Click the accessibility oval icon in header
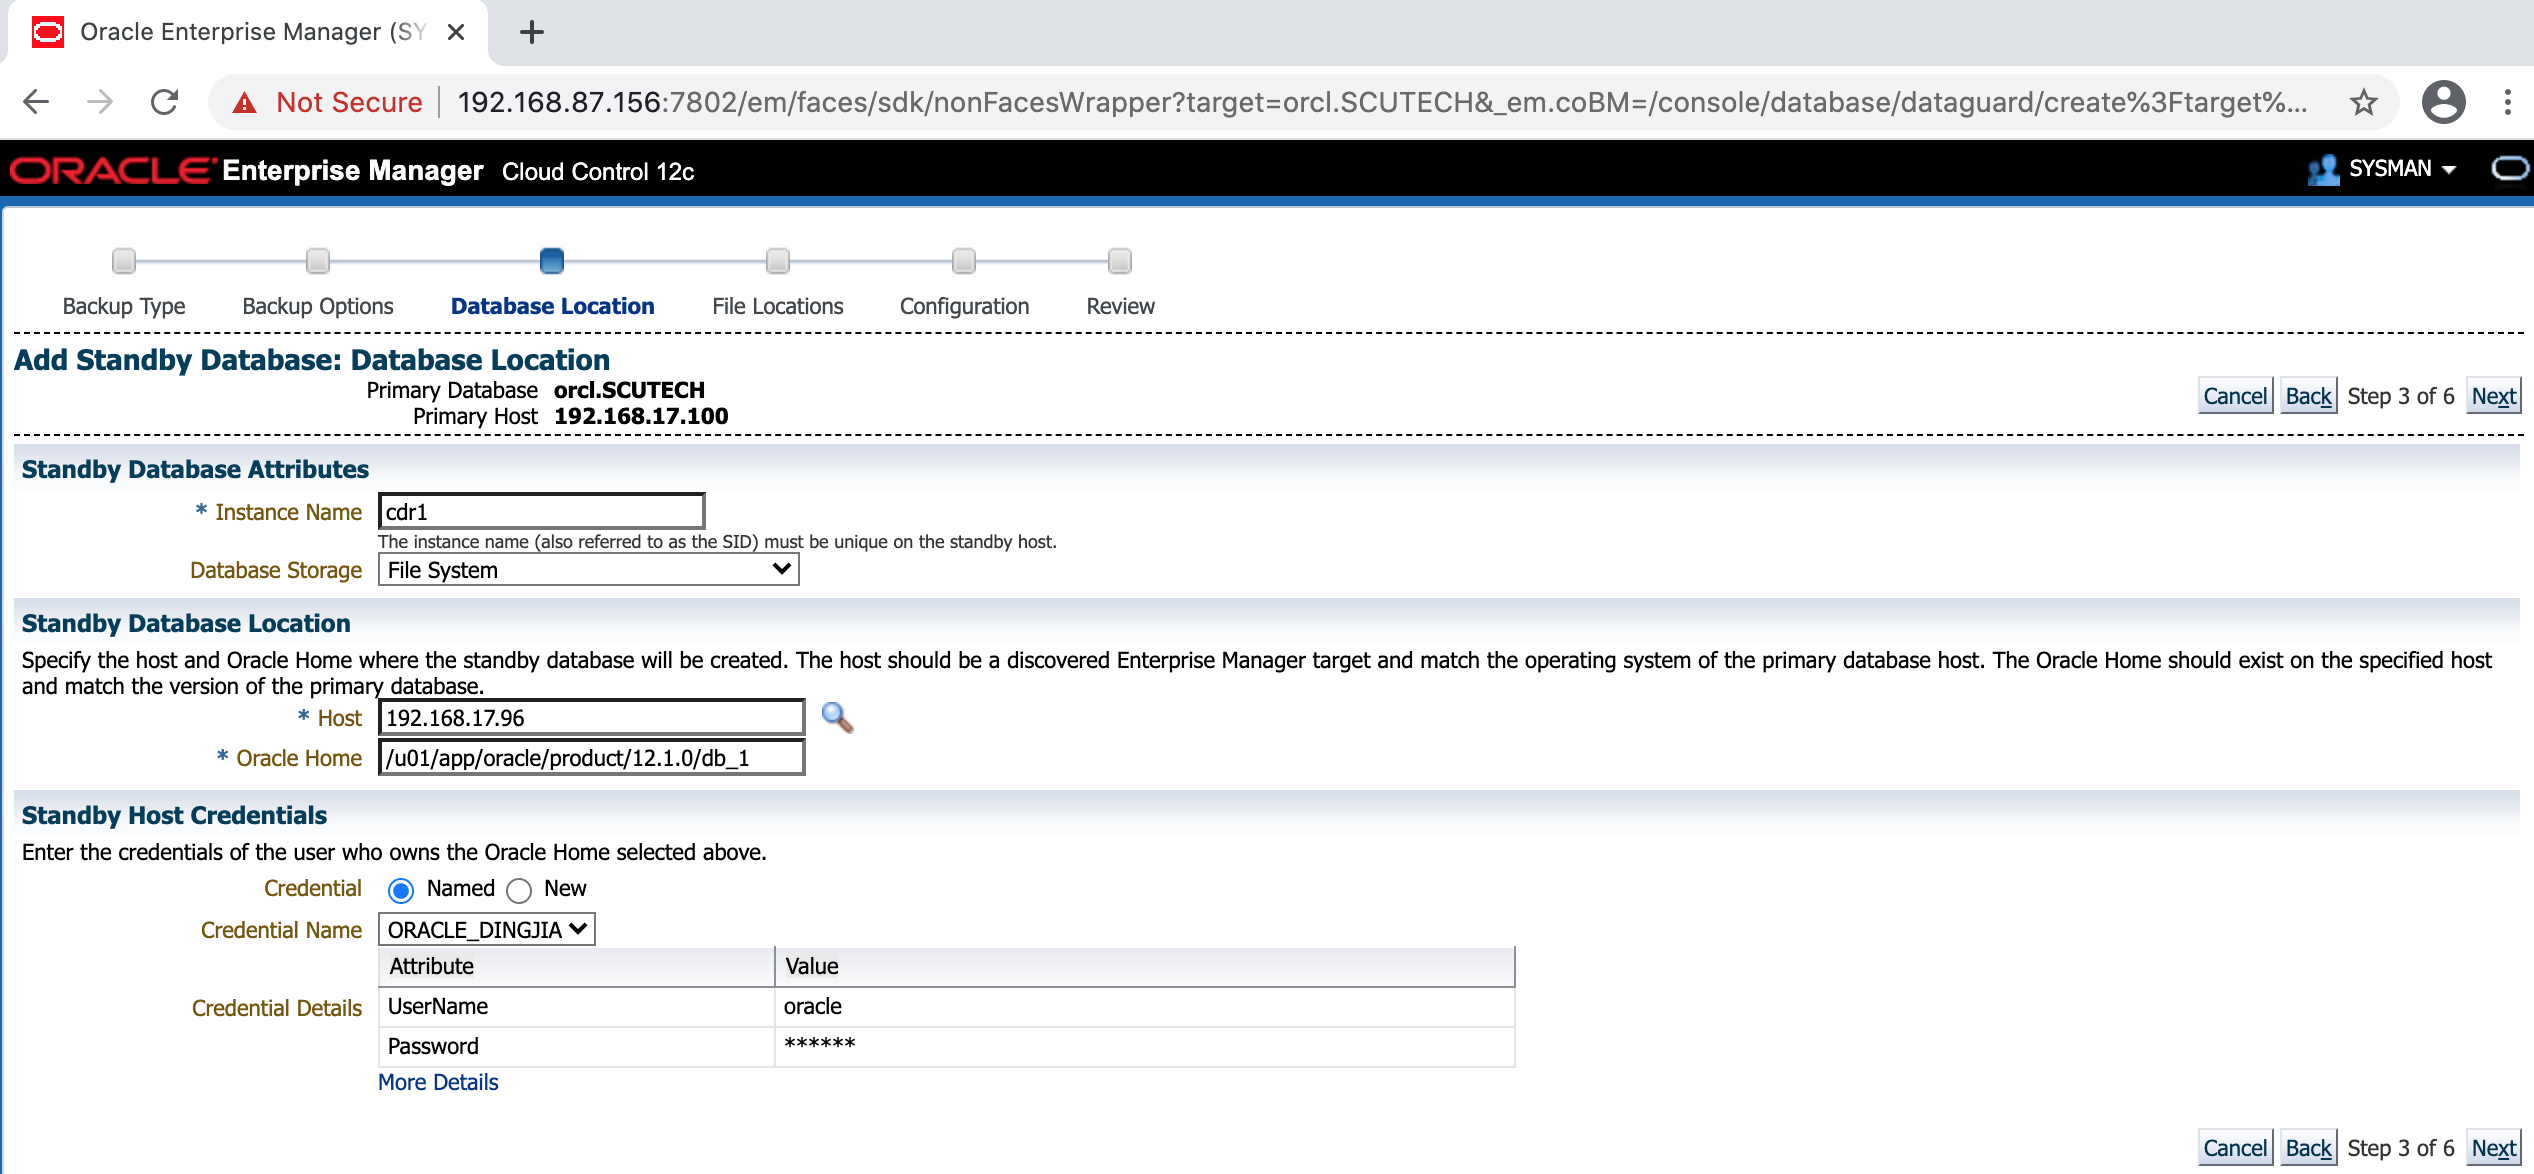 (2510, 168)
